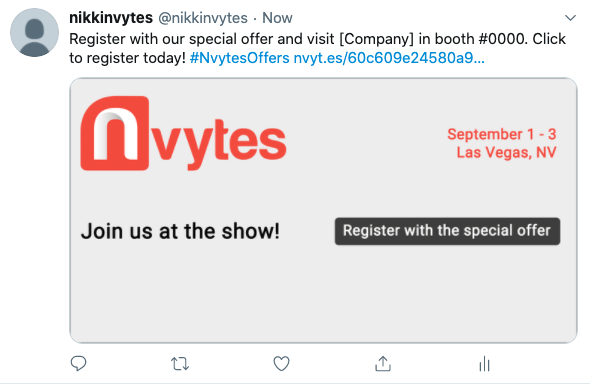Screen dimensions: 590x384
Task: Click the 'September 1 - 3' date text
Action: tap(502, 134)
